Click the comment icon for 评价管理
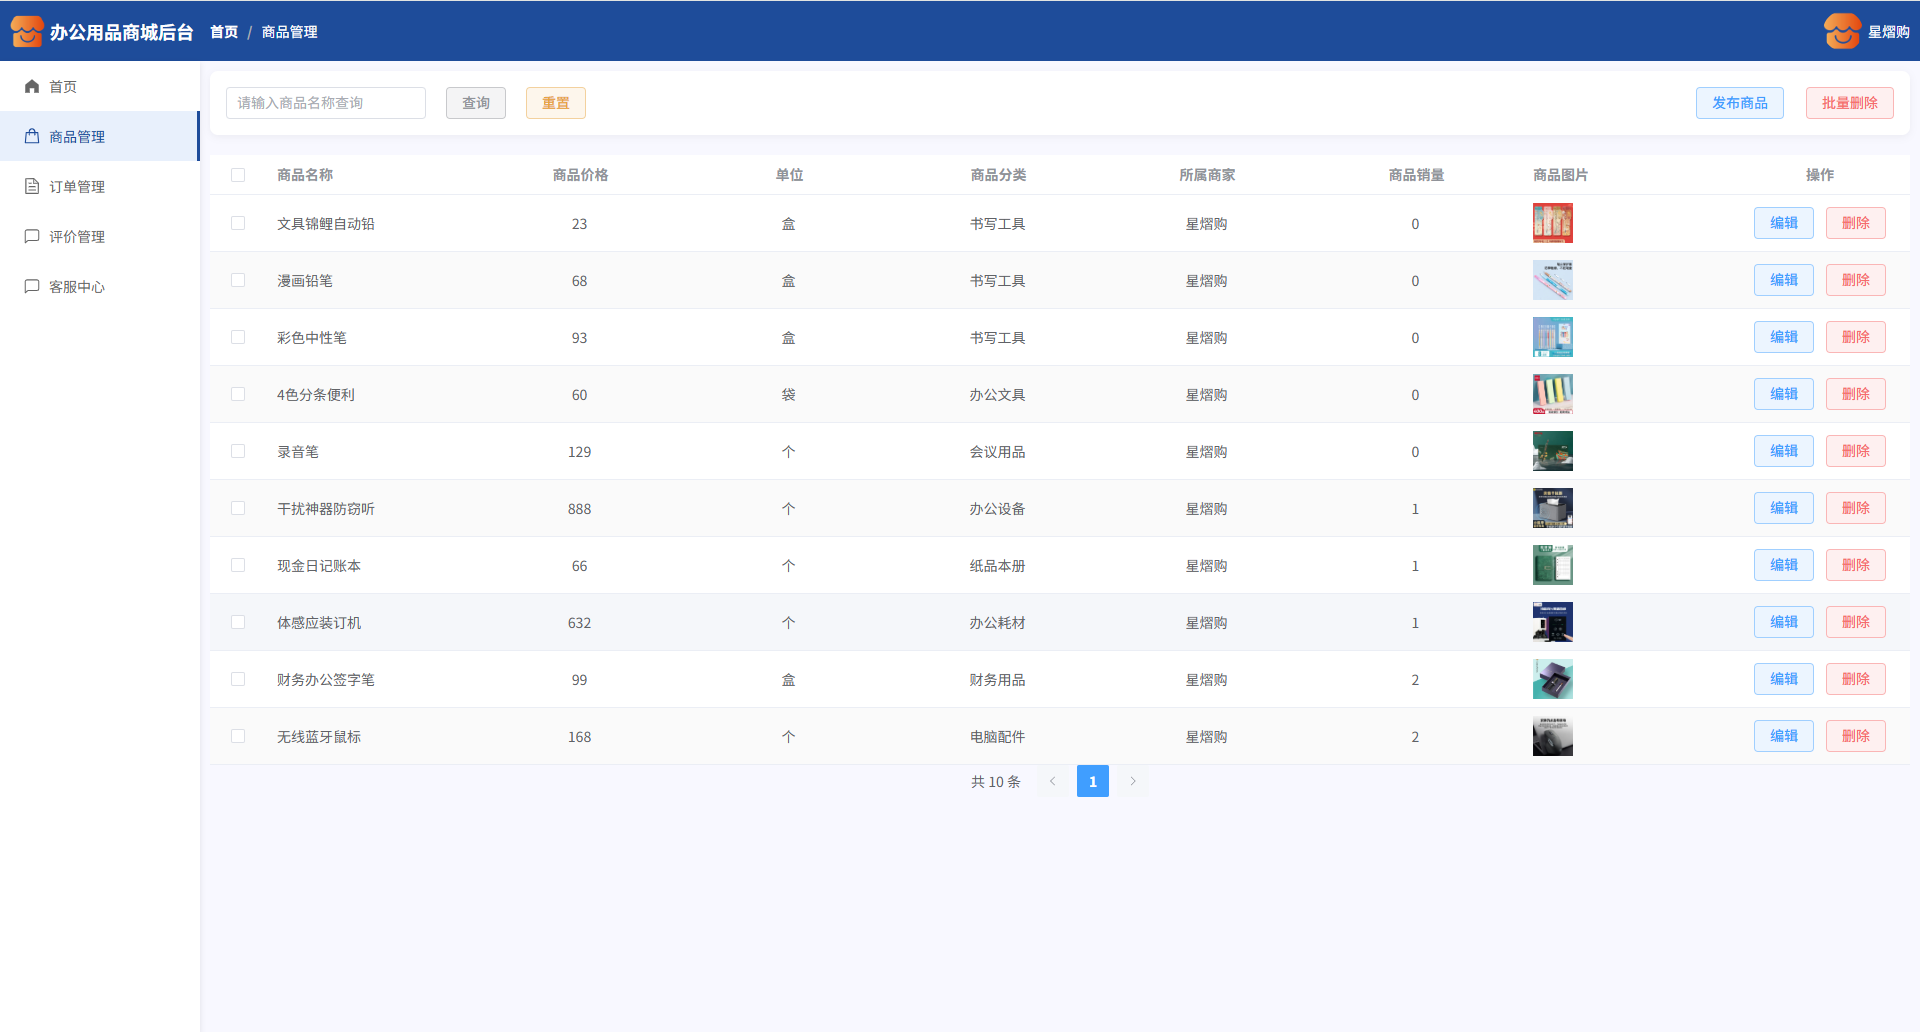This screenshot has height=1032, width=1920. 32,237
